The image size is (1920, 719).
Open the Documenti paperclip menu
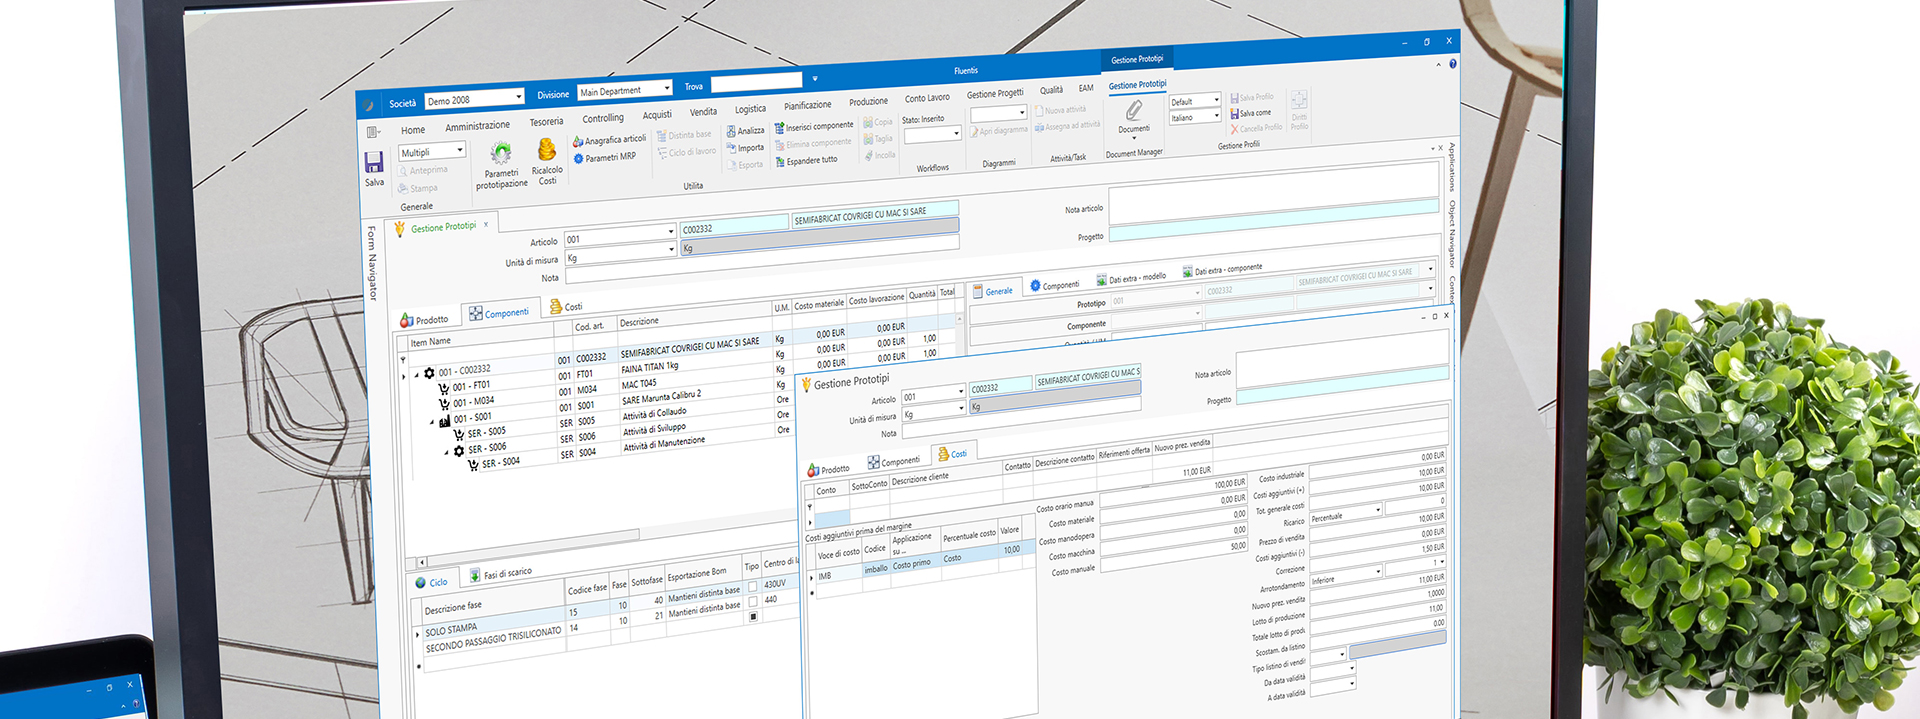(x=1134, y=116)
